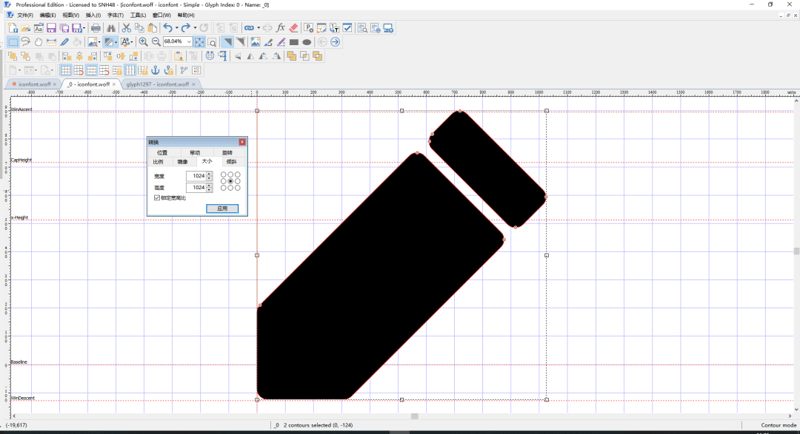Open a font with the folder icon
Screen dimensions: 800x434
(x=26, y=29)
